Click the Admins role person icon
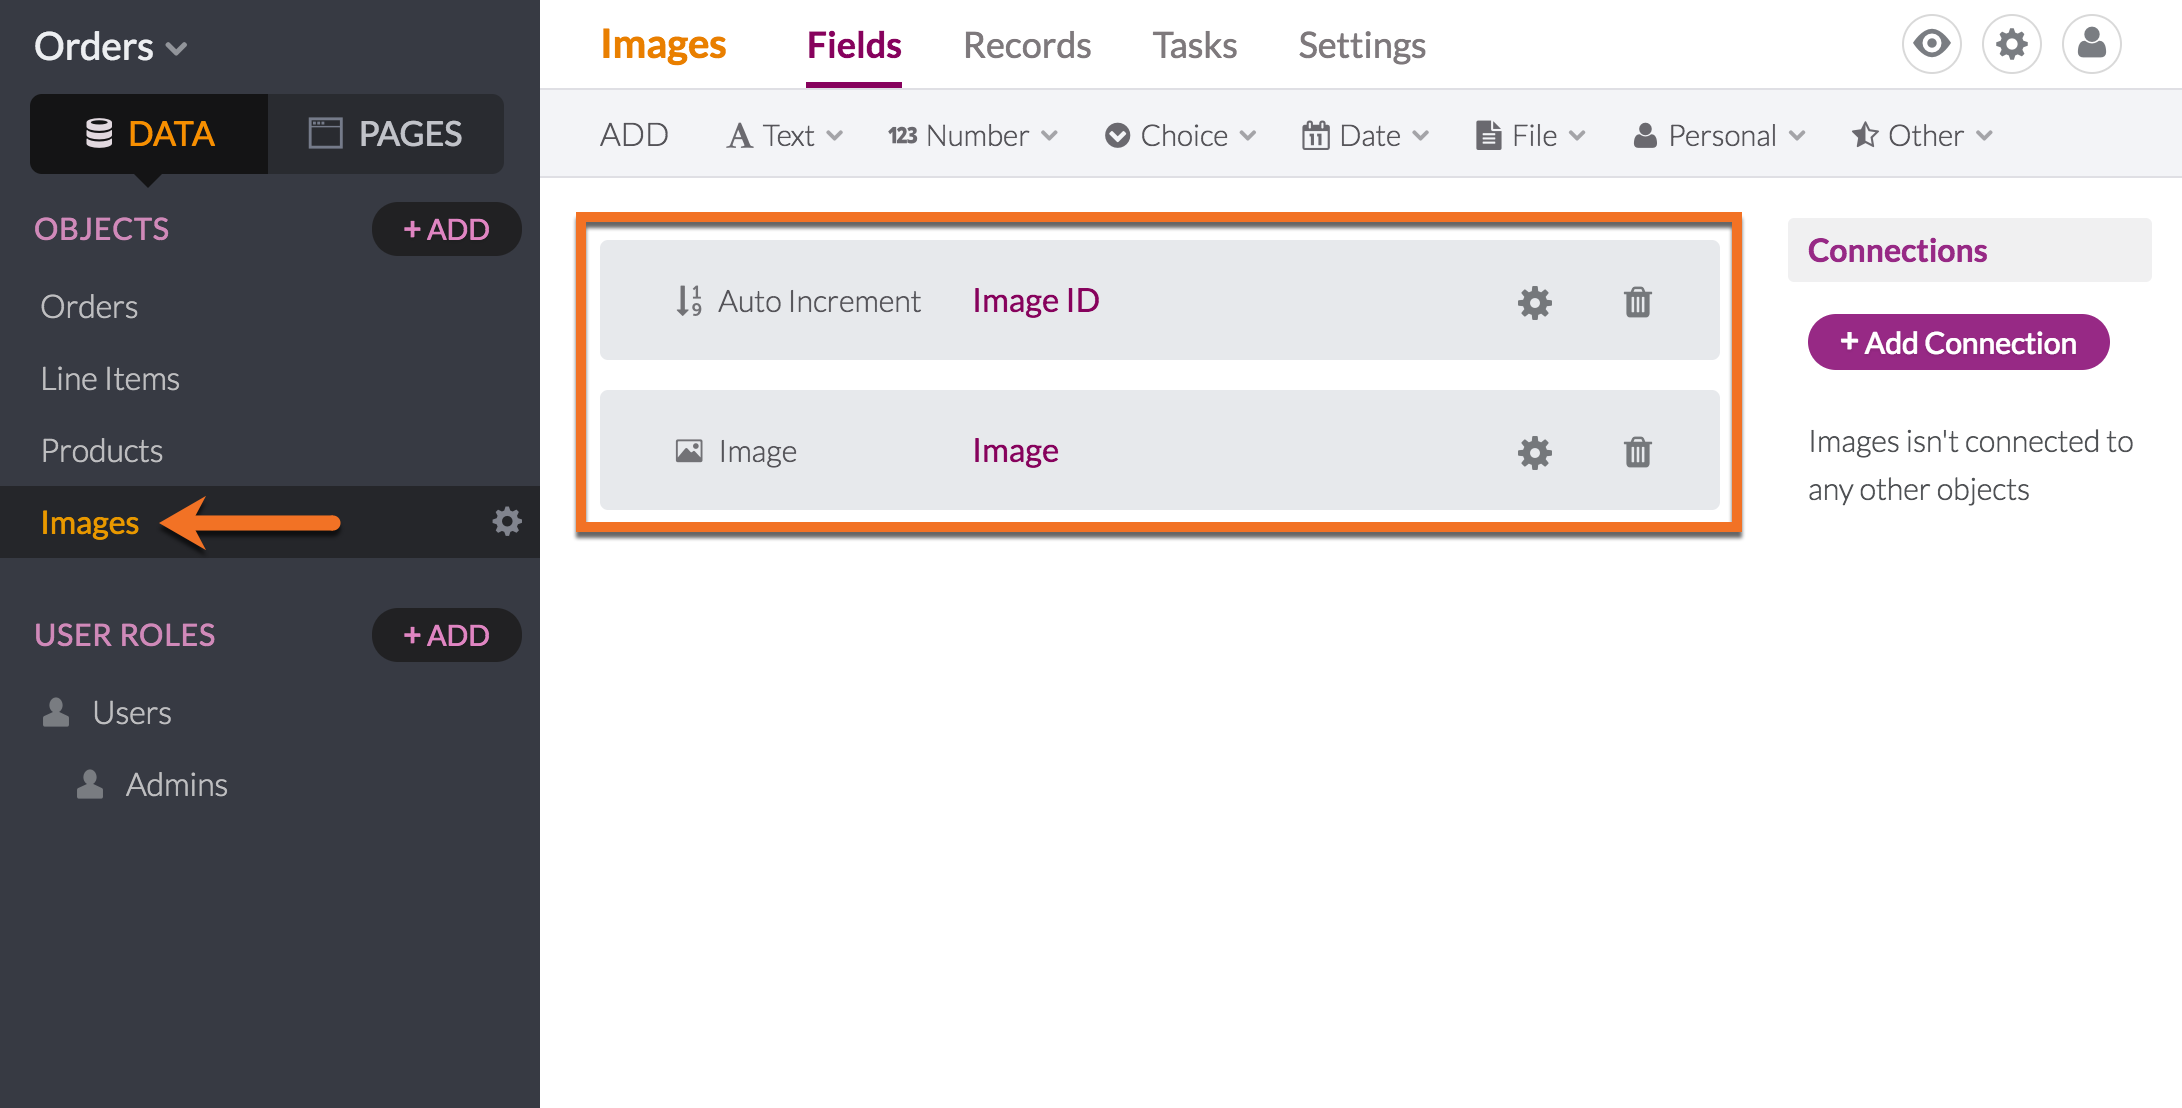Viewport: 2182px width, 1108px height. [x=90, y=784]
